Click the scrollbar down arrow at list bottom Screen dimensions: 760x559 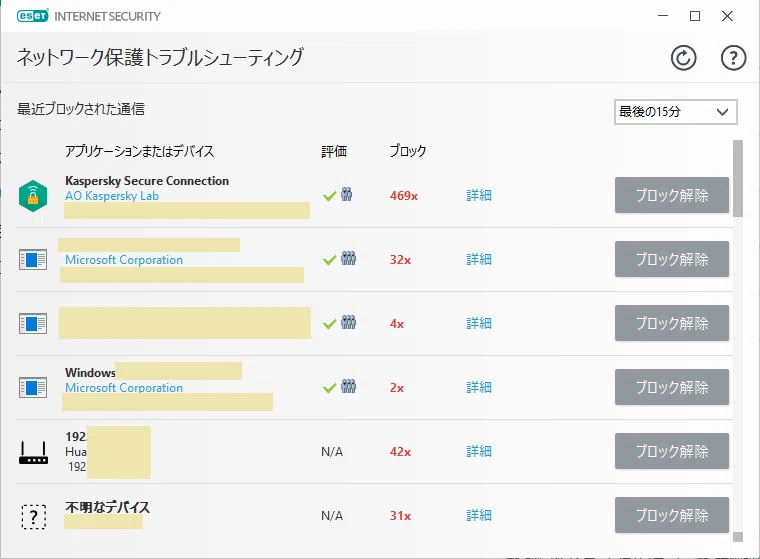[x=738, y=537]
